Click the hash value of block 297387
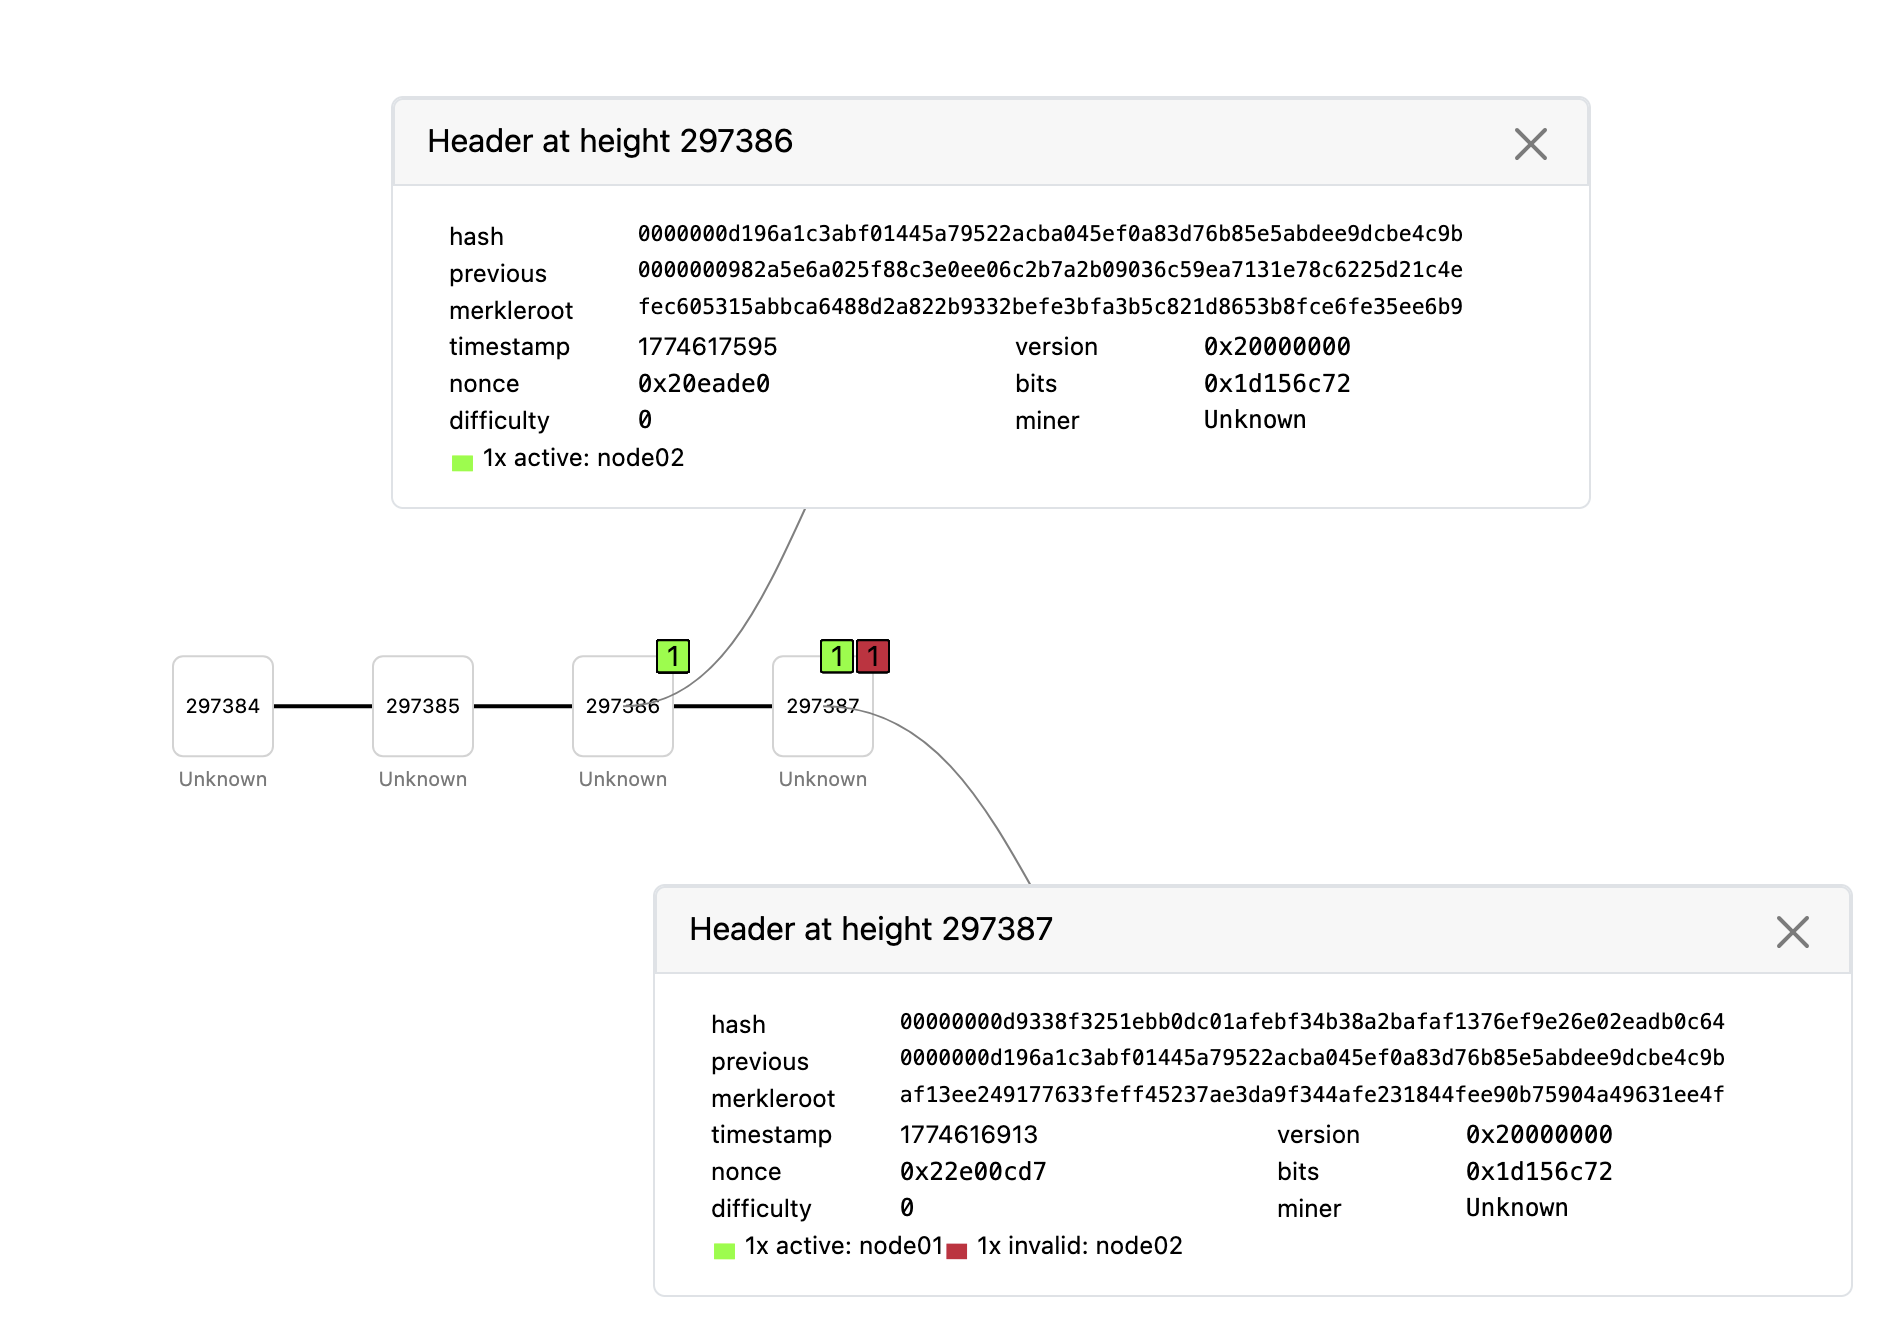Viewport: 1888px width, 1322px height. tap(1312, 1022)
